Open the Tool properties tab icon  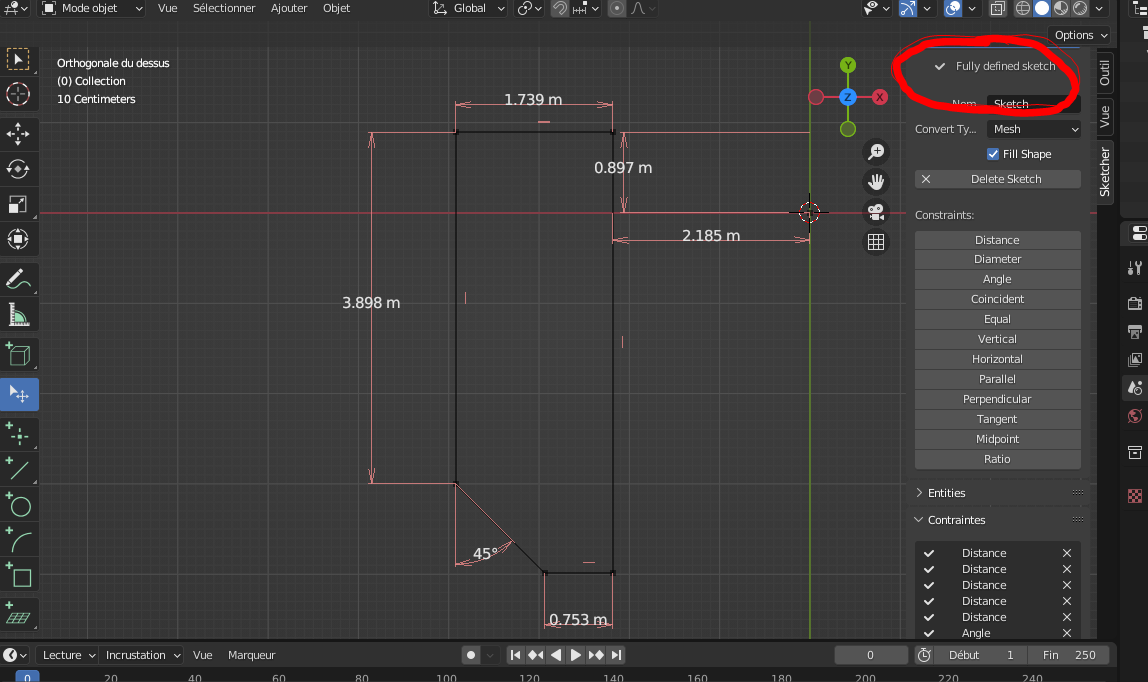[1135, 269]
